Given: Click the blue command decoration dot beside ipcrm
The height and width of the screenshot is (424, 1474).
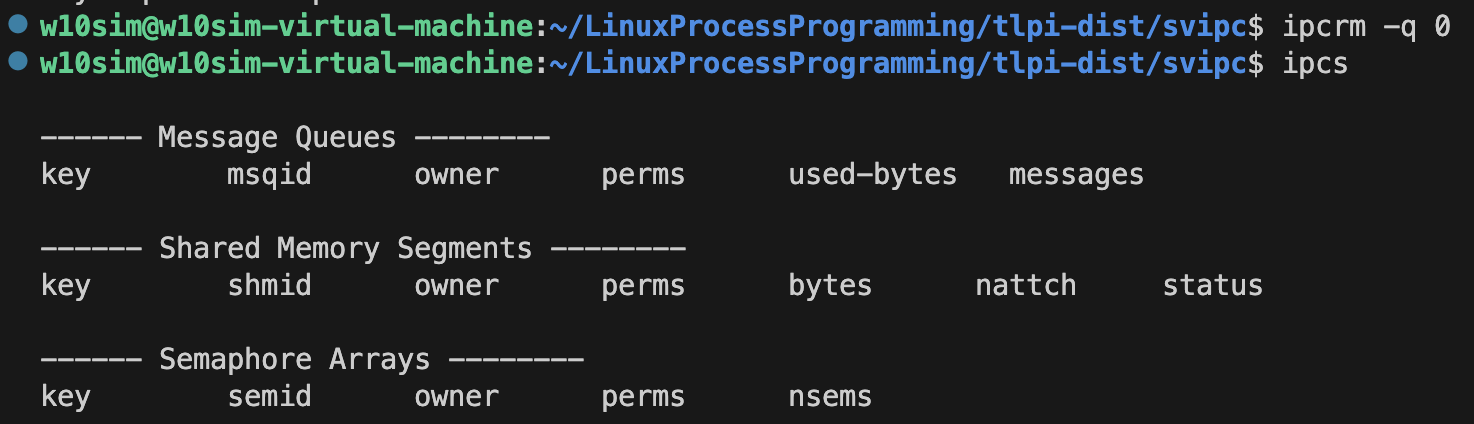Looking at the screenshot, I should (17, 26).
